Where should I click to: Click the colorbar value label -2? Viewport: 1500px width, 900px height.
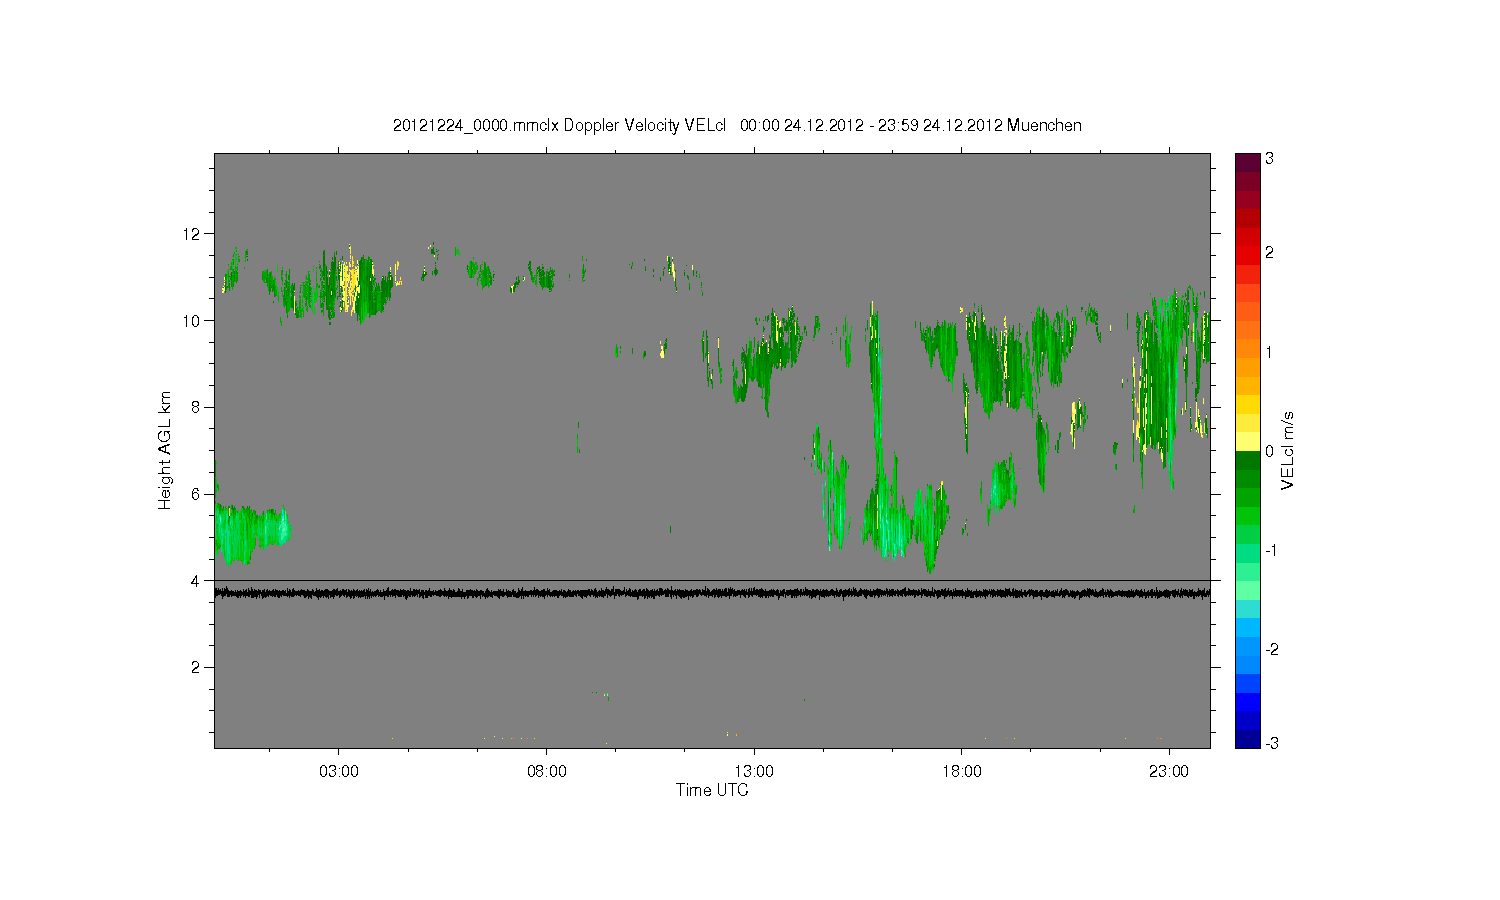point(1271,649)
